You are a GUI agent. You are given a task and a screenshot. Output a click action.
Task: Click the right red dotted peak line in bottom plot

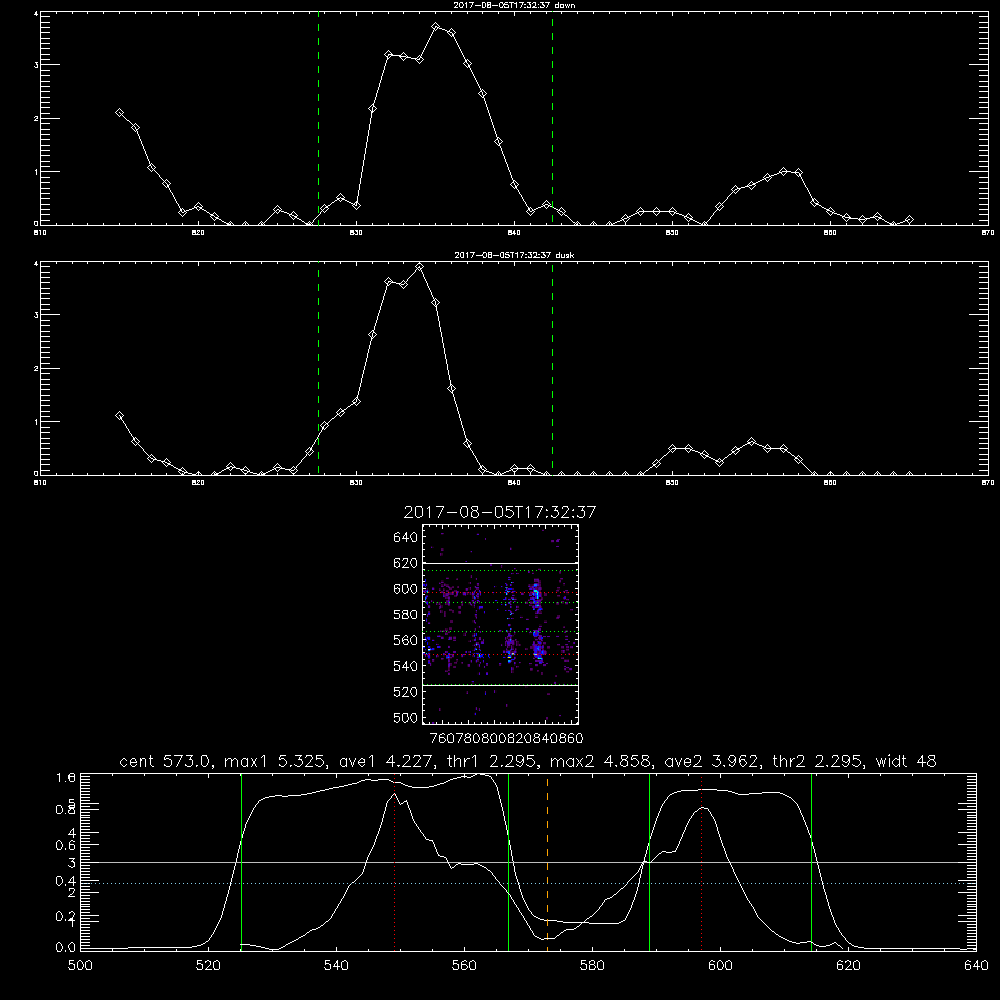702,861
